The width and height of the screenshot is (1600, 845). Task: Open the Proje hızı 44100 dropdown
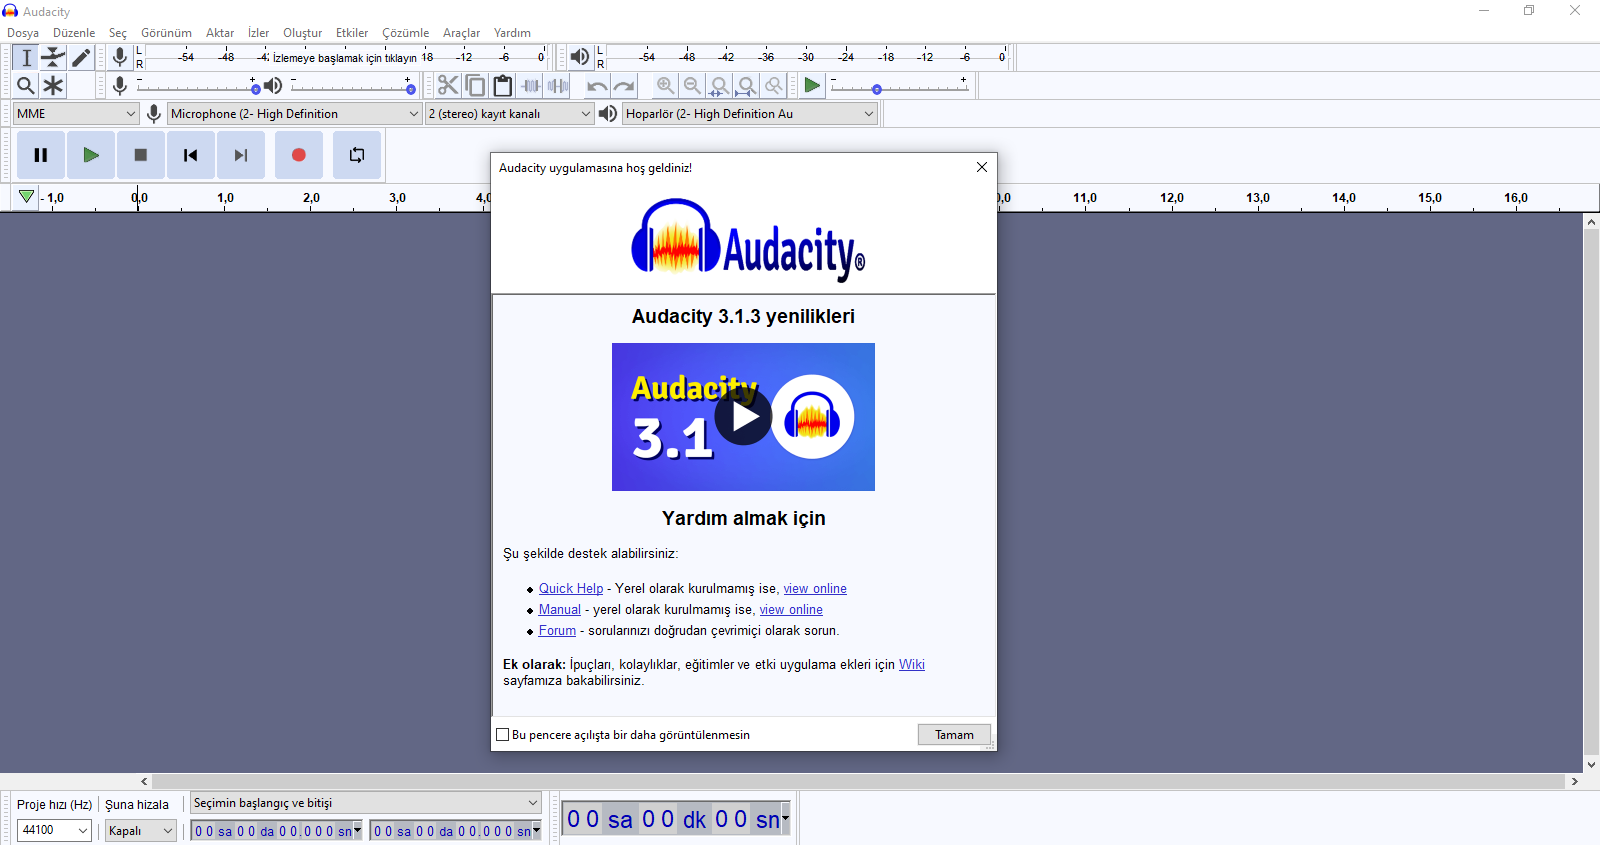[55, 830]
